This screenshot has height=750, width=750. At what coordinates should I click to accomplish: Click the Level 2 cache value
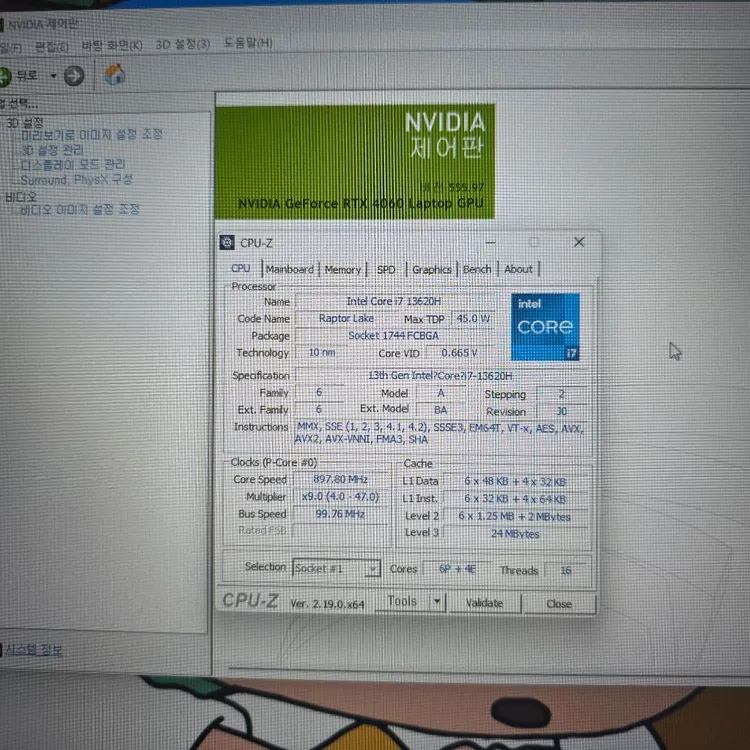pyautogui.click(x=515, y=517)
